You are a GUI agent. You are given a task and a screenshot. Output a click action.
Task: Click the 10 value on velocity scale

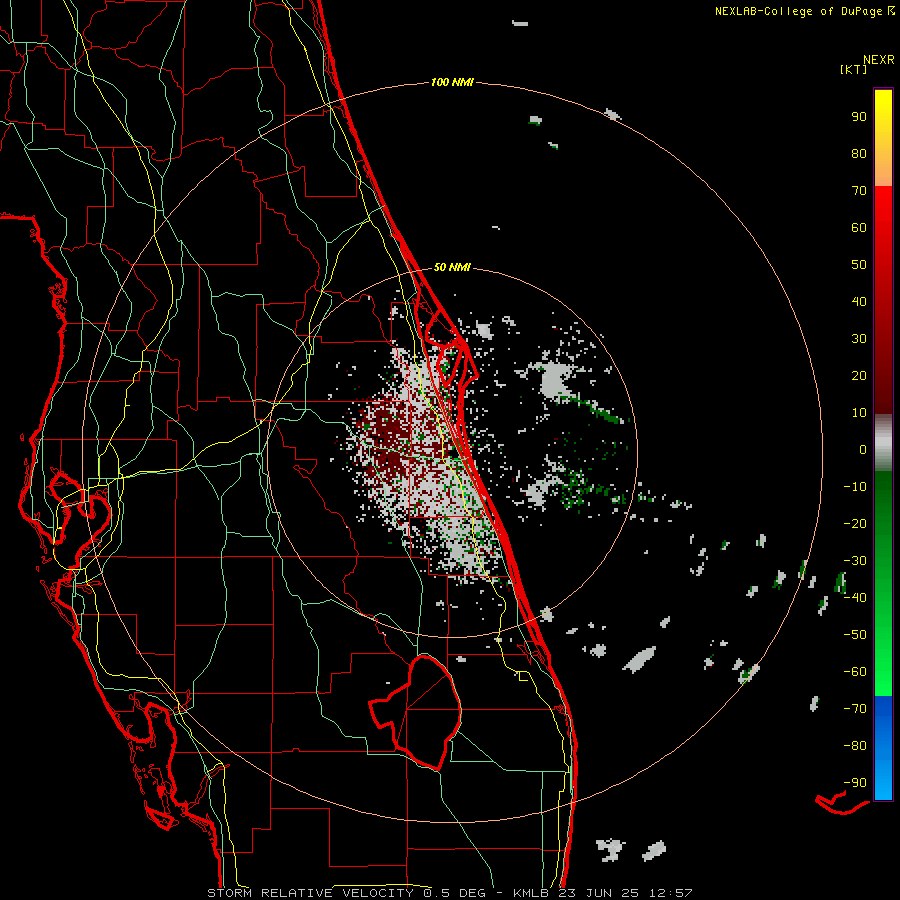(859, 413)
